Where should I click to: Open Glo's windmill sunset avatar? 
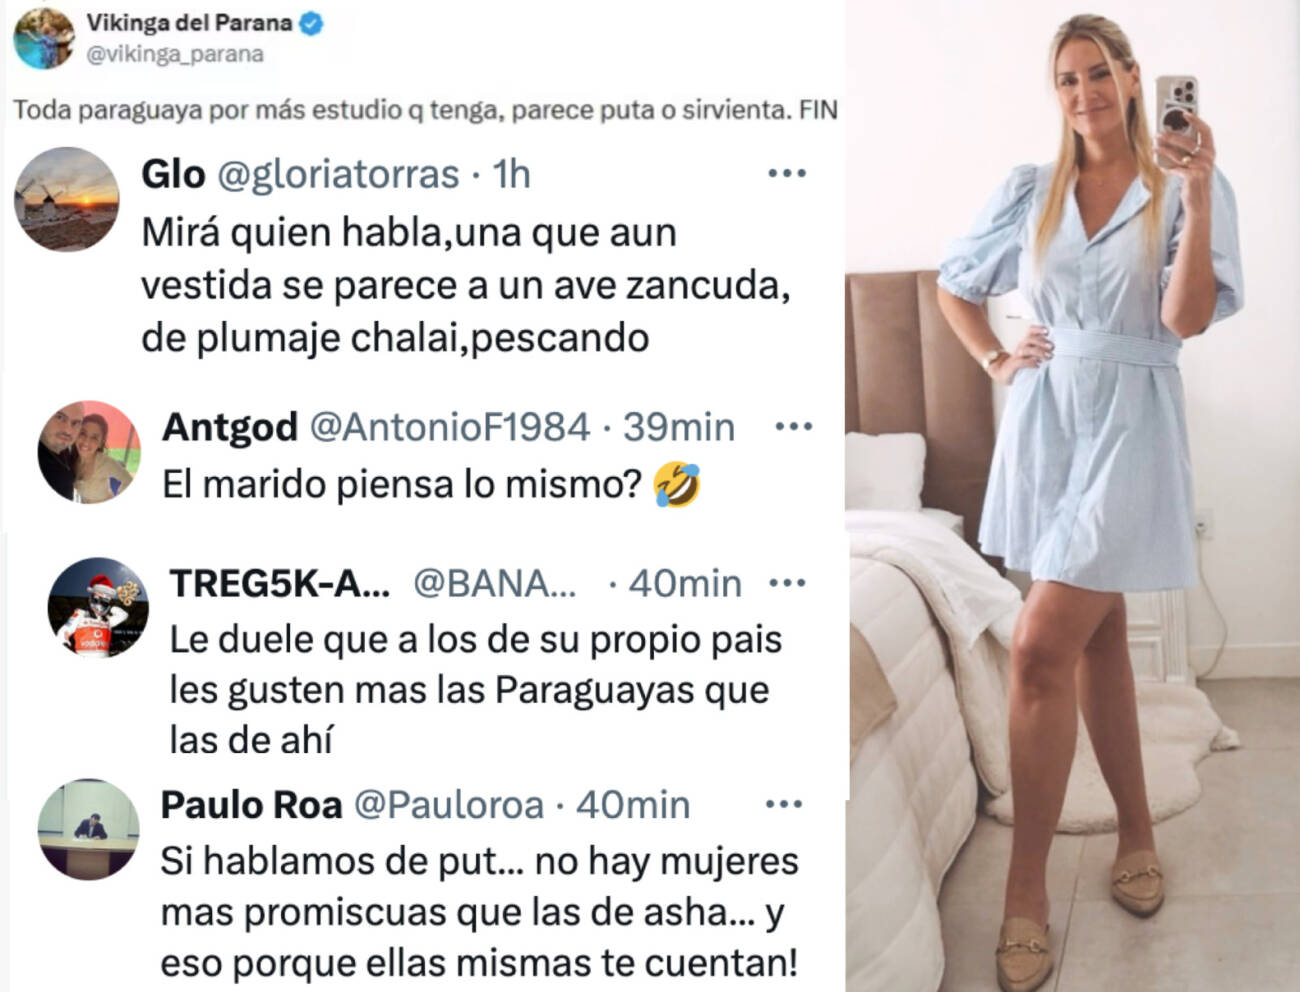66,199
